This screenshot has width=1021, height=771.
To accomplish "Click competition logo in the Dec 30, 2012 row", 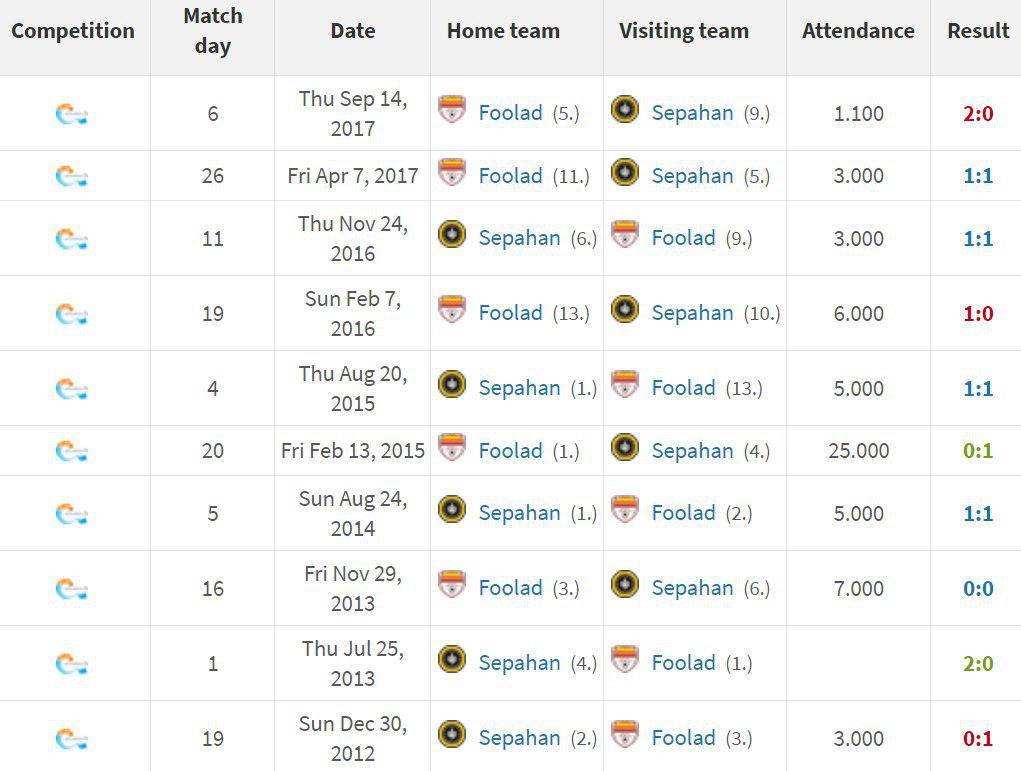I will (x=72, y=739).
